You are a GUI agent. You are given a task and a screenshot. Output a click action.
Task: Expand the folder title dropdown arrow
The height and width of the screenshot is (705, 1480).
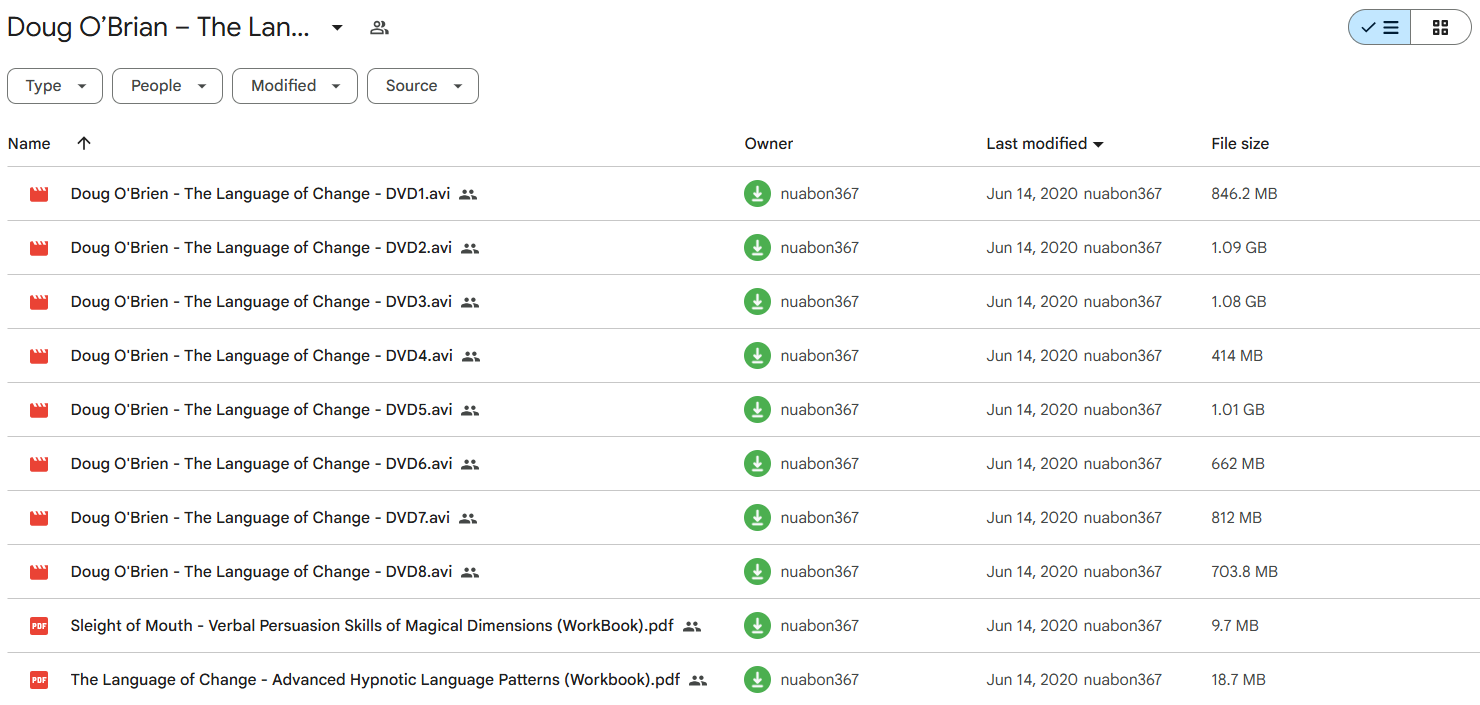click(x=337, y=28)
